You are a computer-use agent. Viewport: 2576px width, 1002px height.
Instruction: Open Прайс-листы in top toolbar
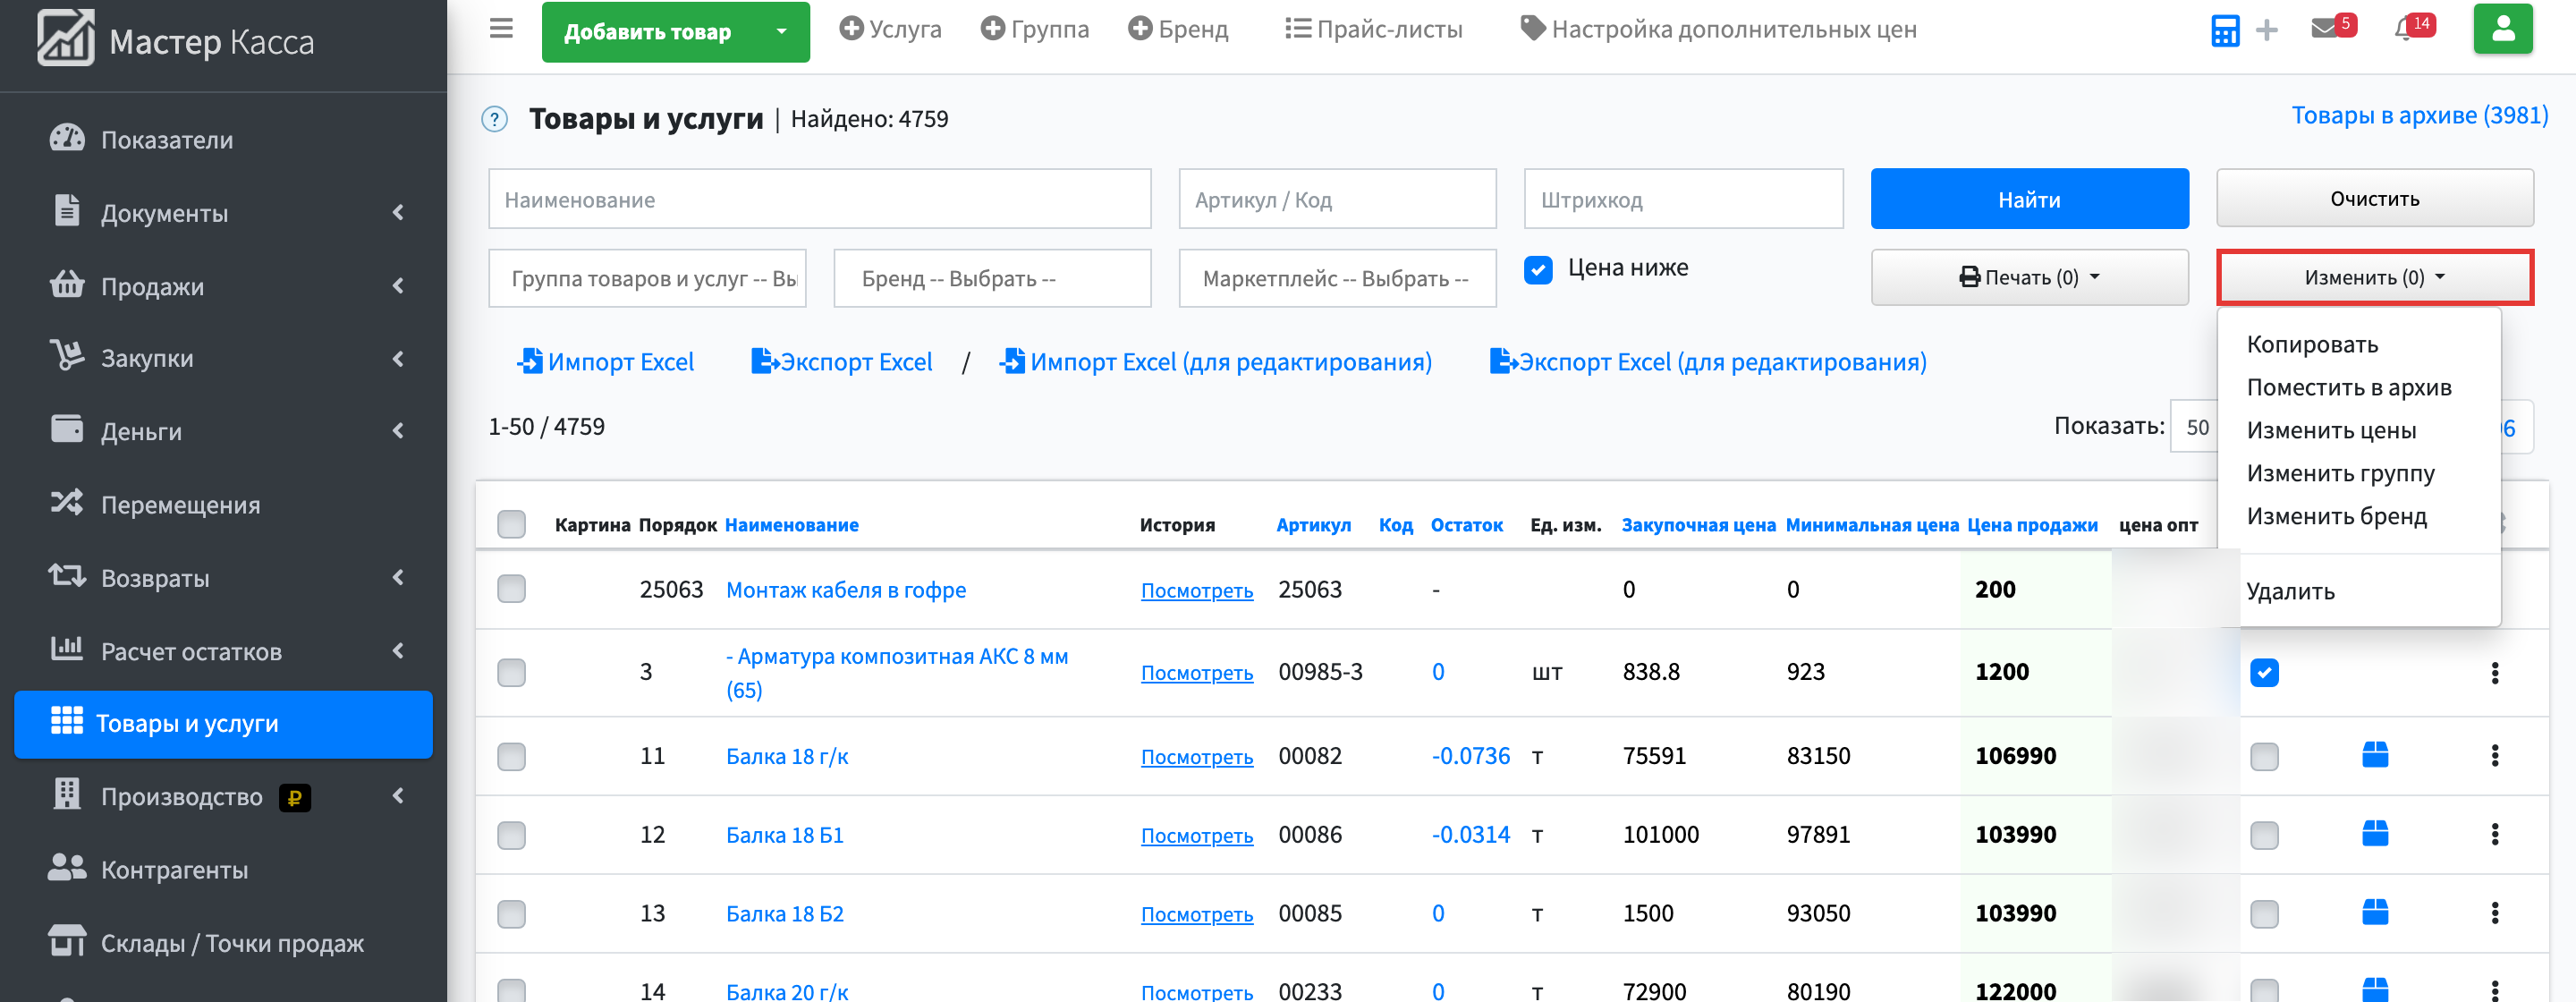point(1373,29)
